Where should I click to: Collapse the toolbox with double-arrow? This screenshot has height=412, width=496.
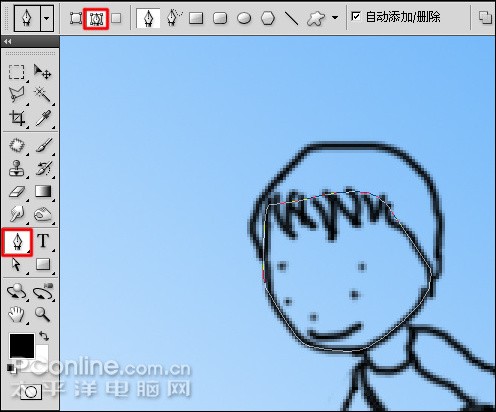tap(8, 41)
